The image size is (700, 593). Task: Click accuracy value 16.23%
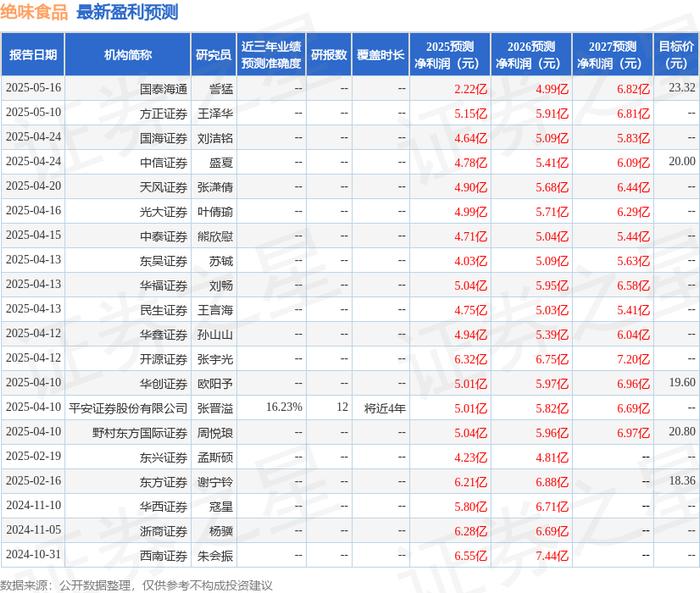click(x=284, y=407)
